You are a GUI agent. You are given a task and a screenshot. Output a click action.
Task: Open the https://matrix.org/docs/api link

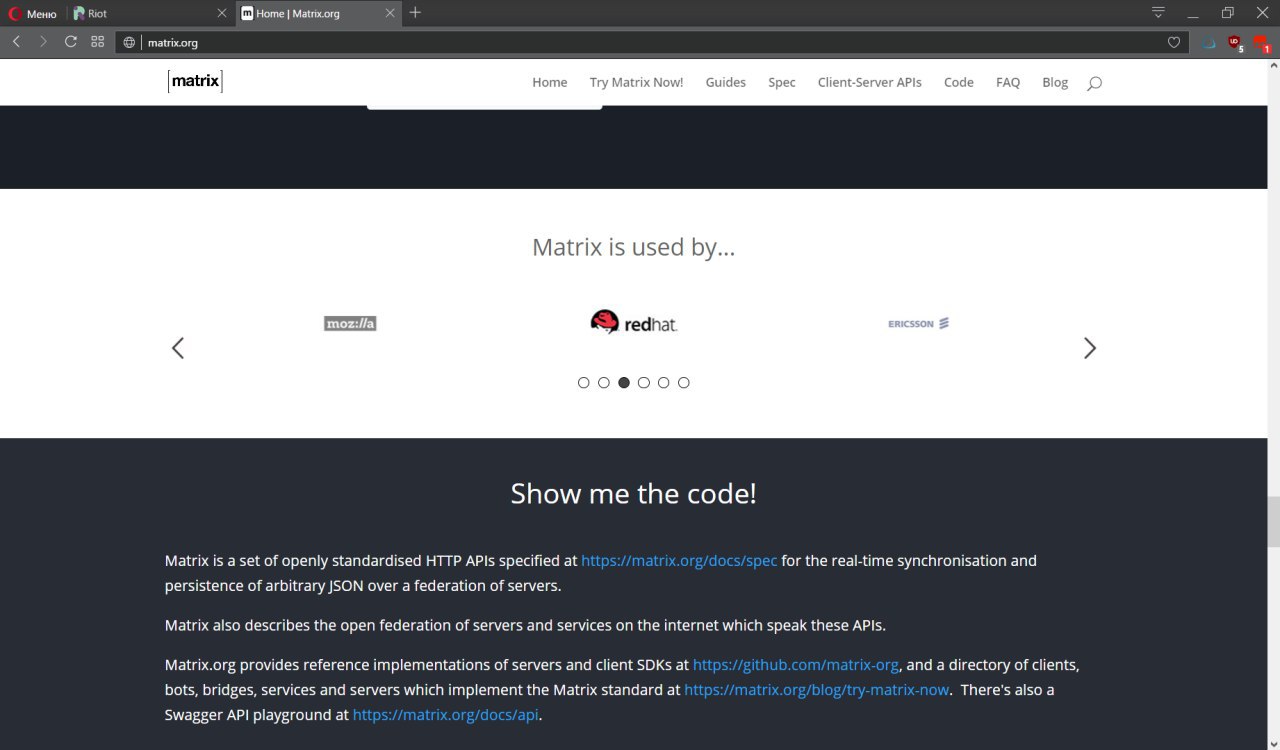446,714
